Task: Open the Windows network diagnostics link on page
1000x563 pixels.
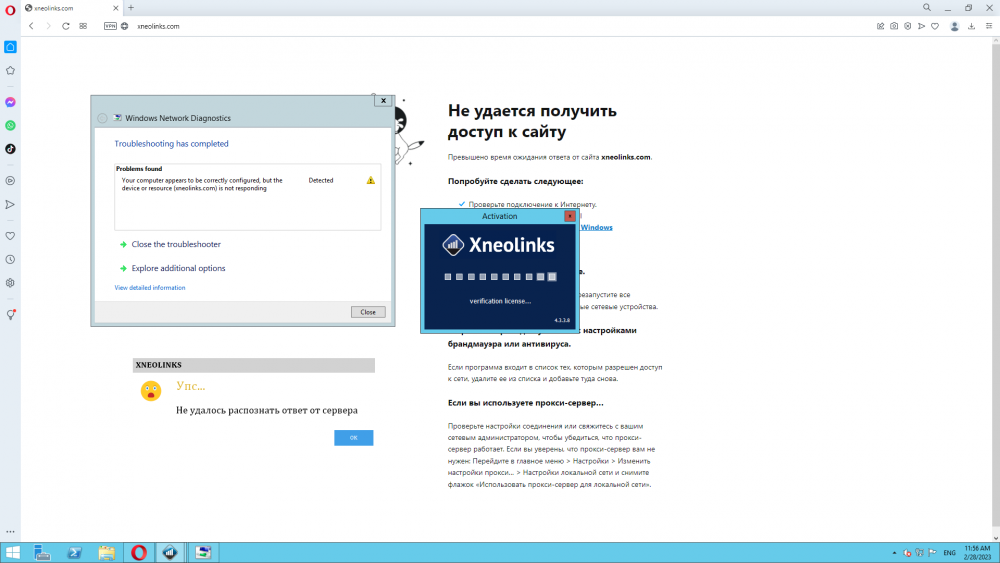Action: click(596, 227)
